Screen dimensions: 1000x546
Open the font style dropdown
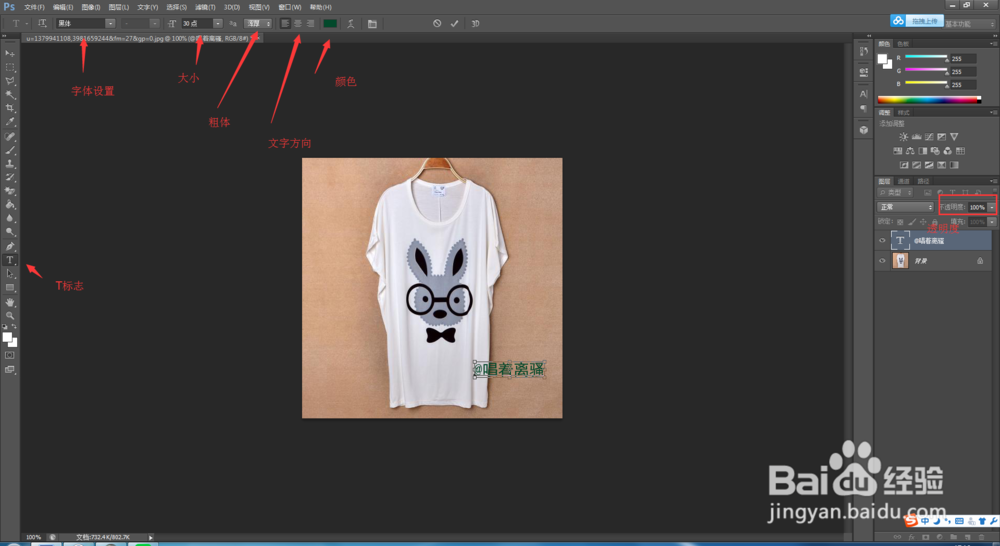click(x=154, y=23)
